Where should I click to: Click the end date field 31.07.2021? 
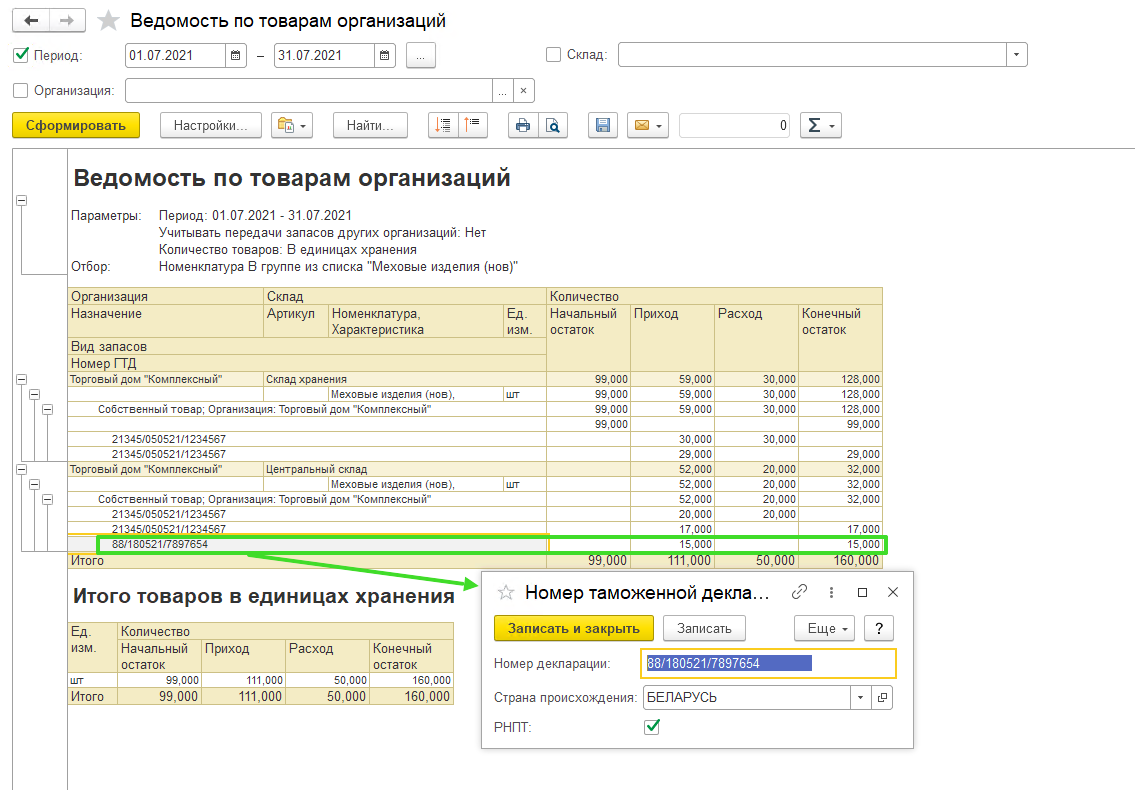click(325, 55)
